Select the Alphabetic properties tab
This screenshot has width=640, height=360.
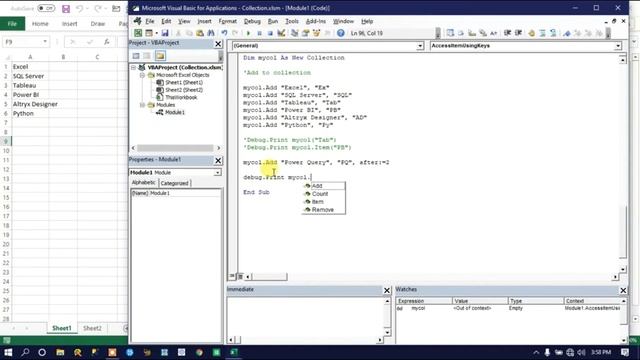coord(144,183)
